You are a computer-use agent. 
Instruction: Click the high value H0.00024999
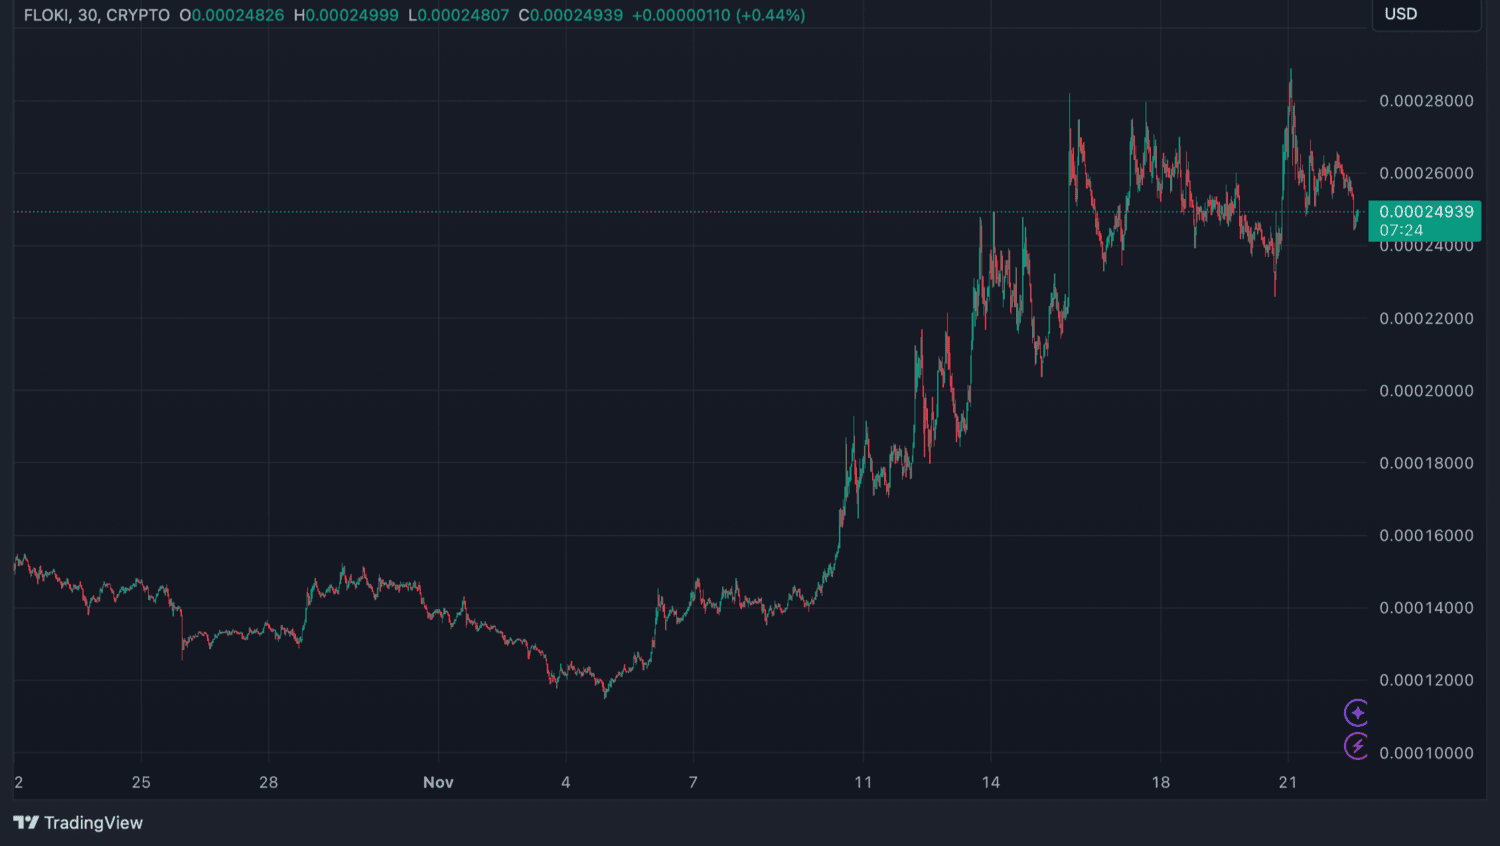pos(346,16)
